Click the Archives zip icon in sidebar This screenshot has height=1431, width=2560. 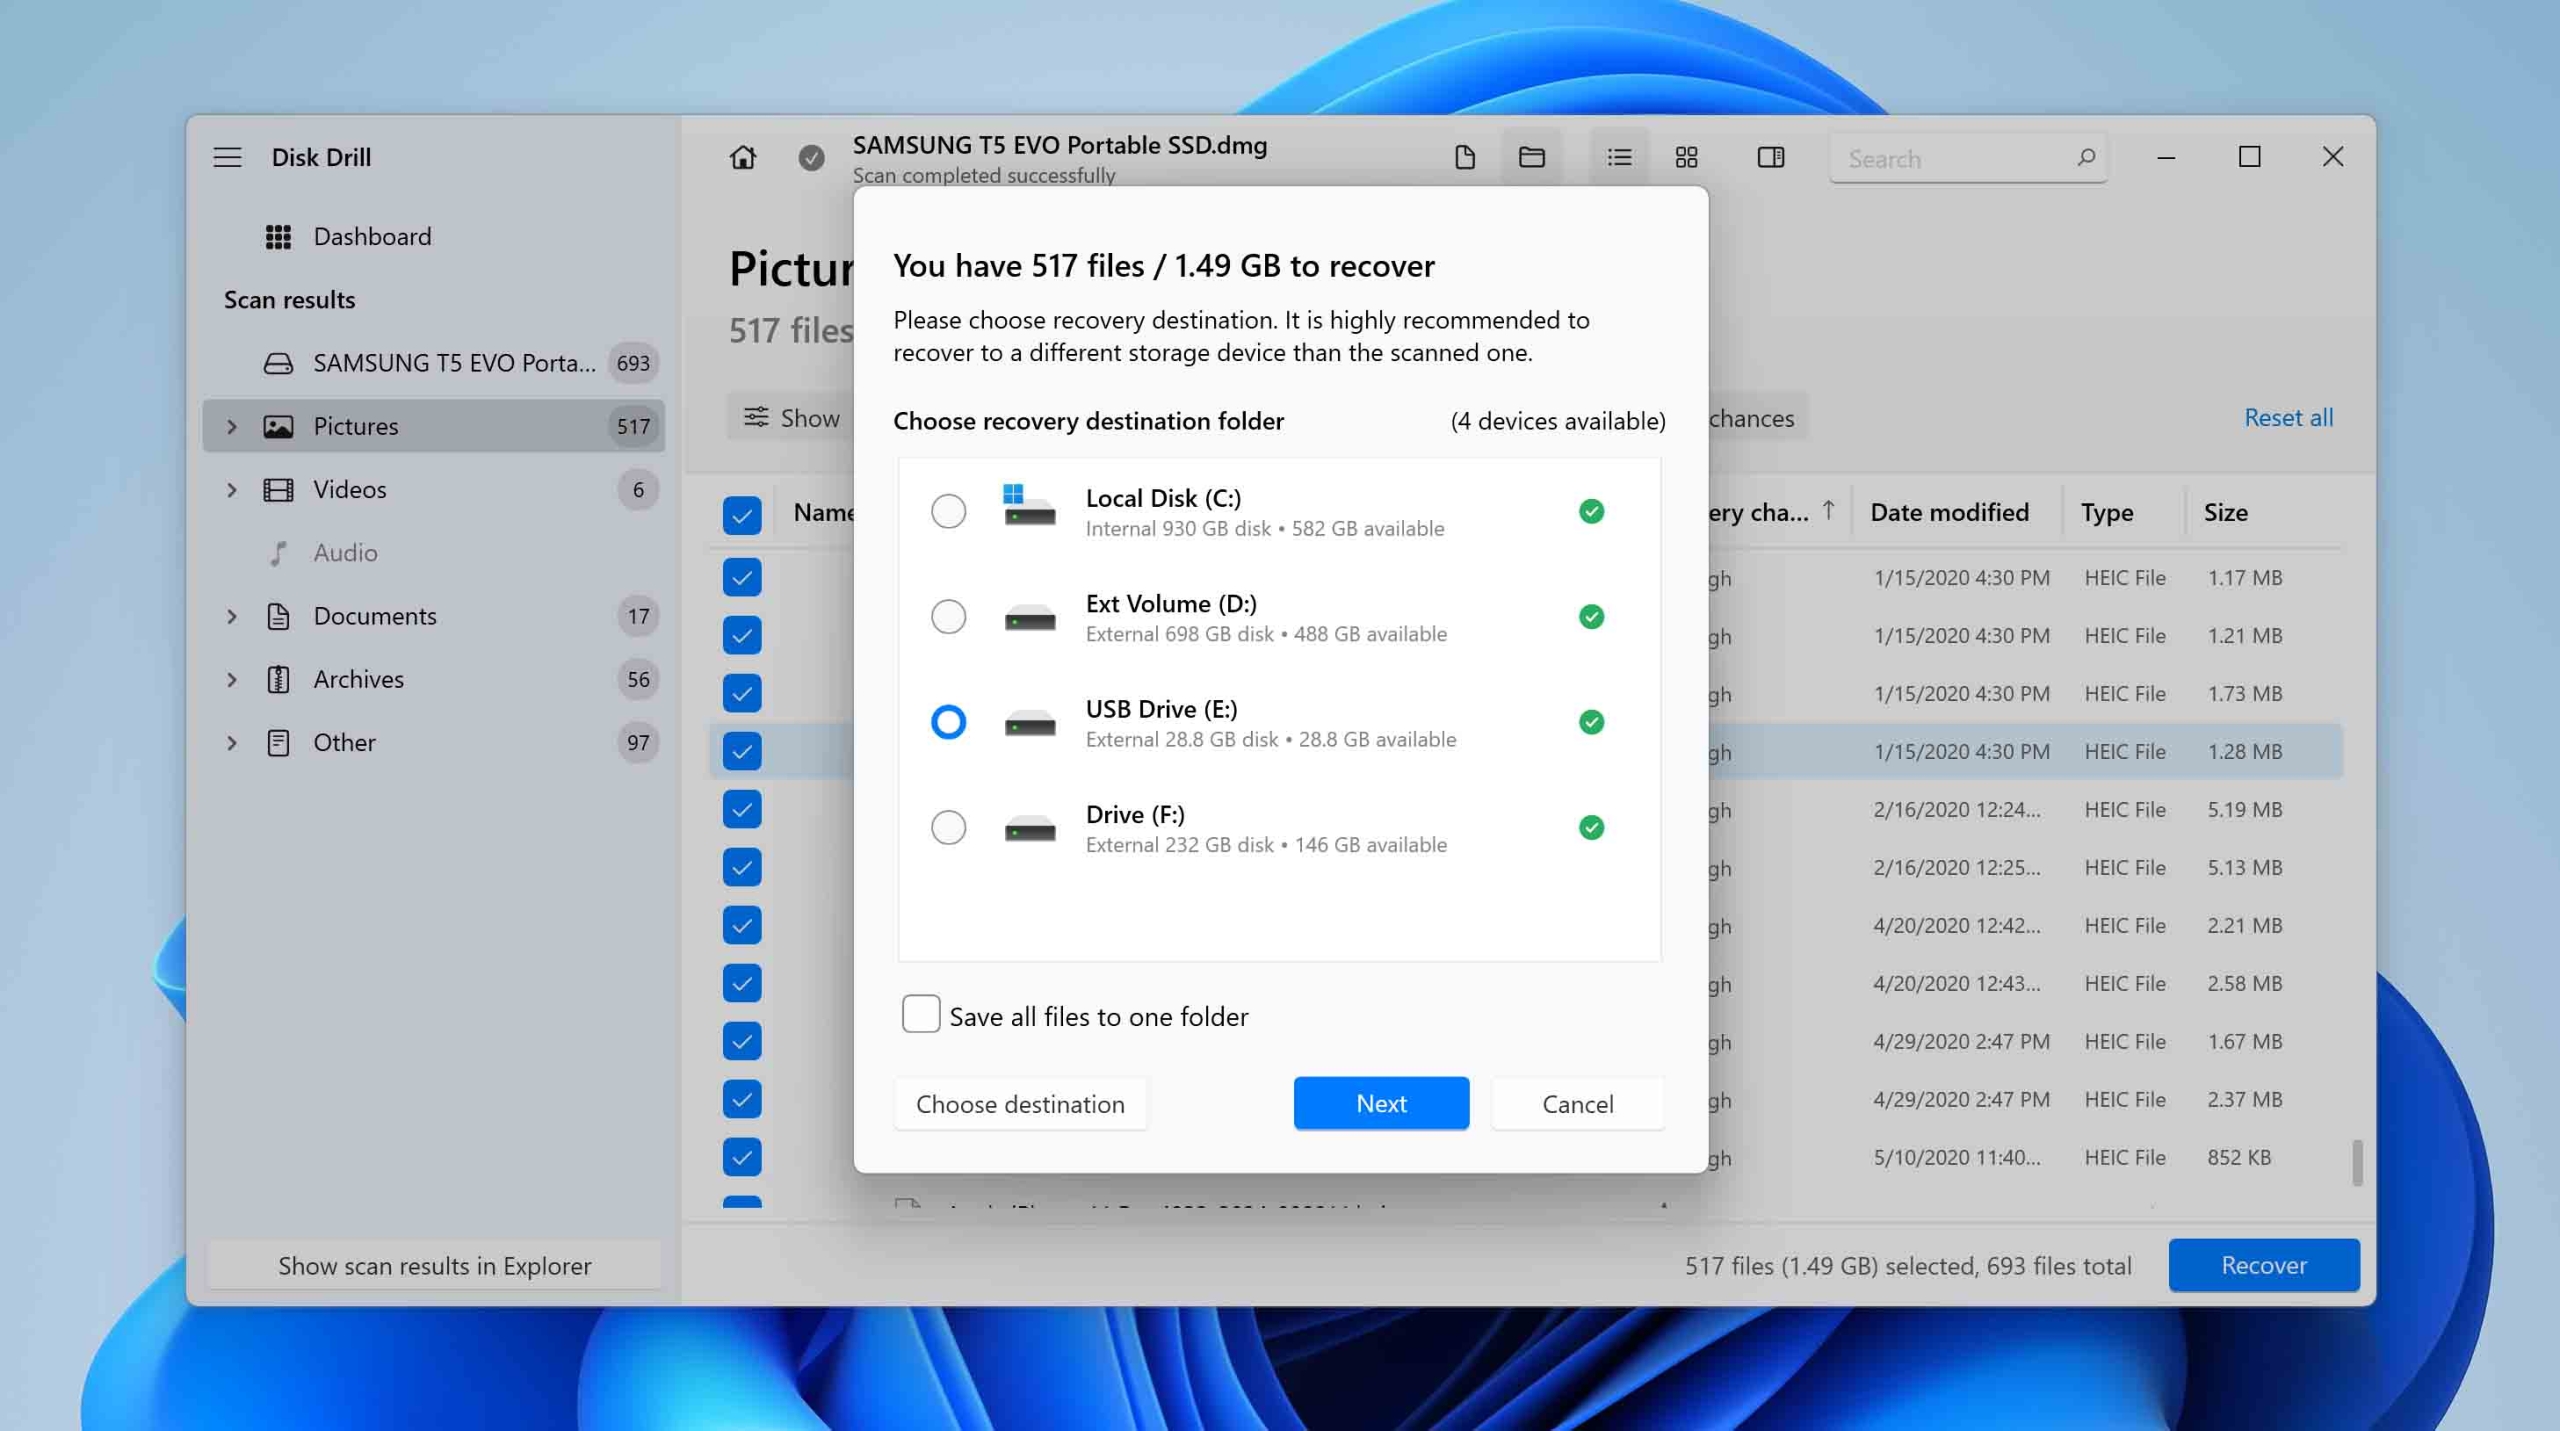(x=278, y=679)
